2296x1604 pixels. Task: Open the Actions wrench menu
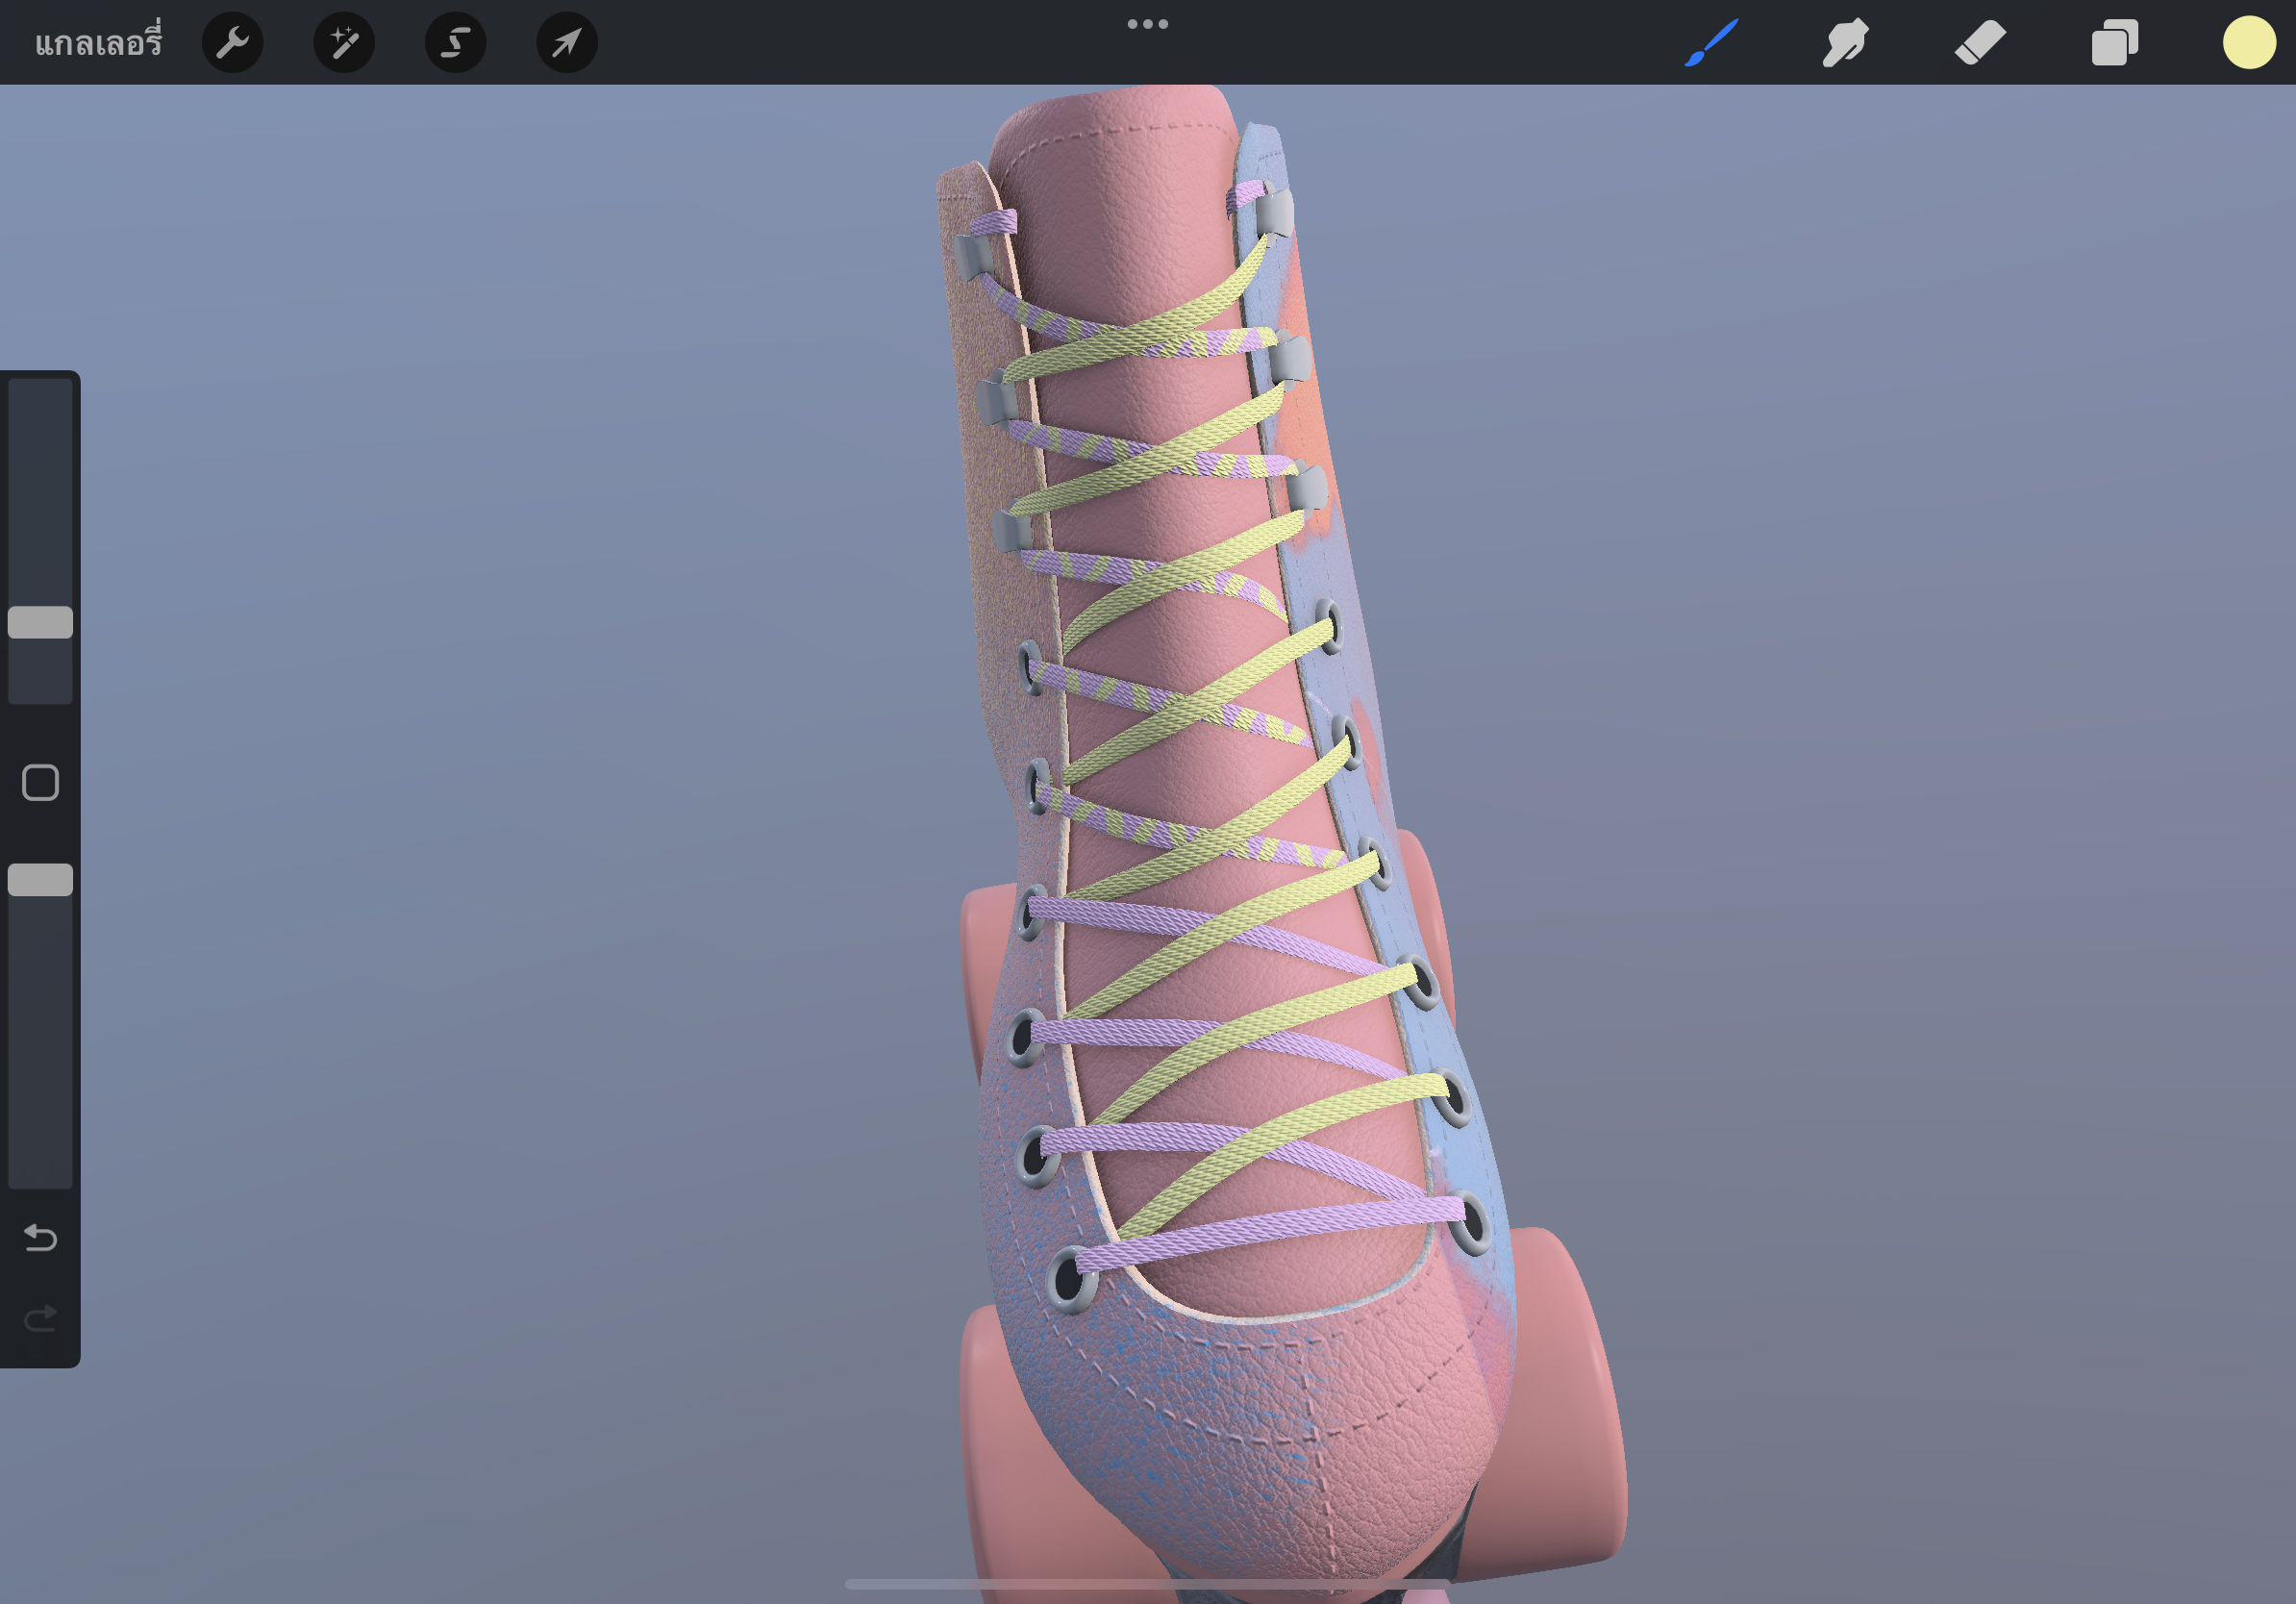click(x=232, y=42)
